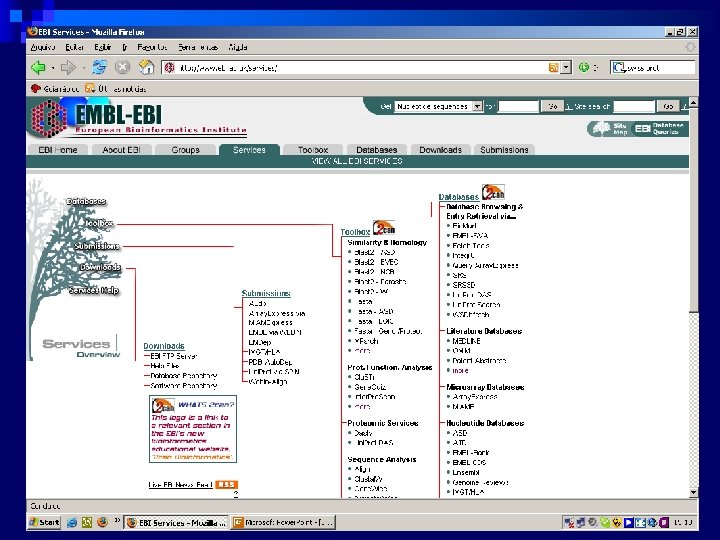
Task: Click the orange RSS badge by Live EBI News Feed
Action: (x=227, y=484)
